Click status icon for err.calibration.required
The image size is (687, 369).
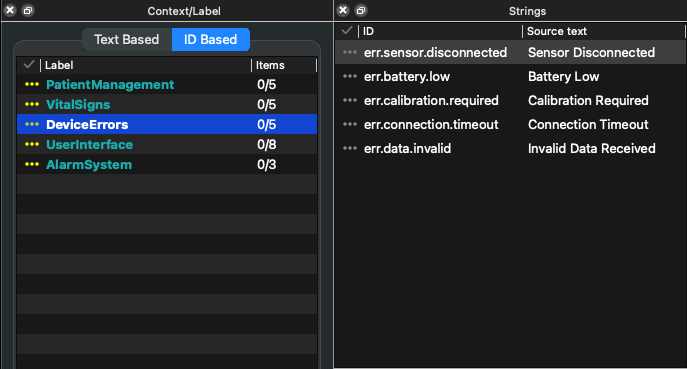[x=350, y=100]
